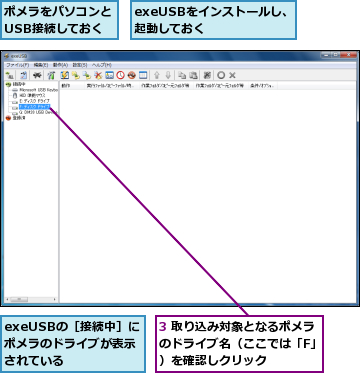Click the 実行ファイル/コピーファイル column header
The image size is (360, 373).
[111, 86]
